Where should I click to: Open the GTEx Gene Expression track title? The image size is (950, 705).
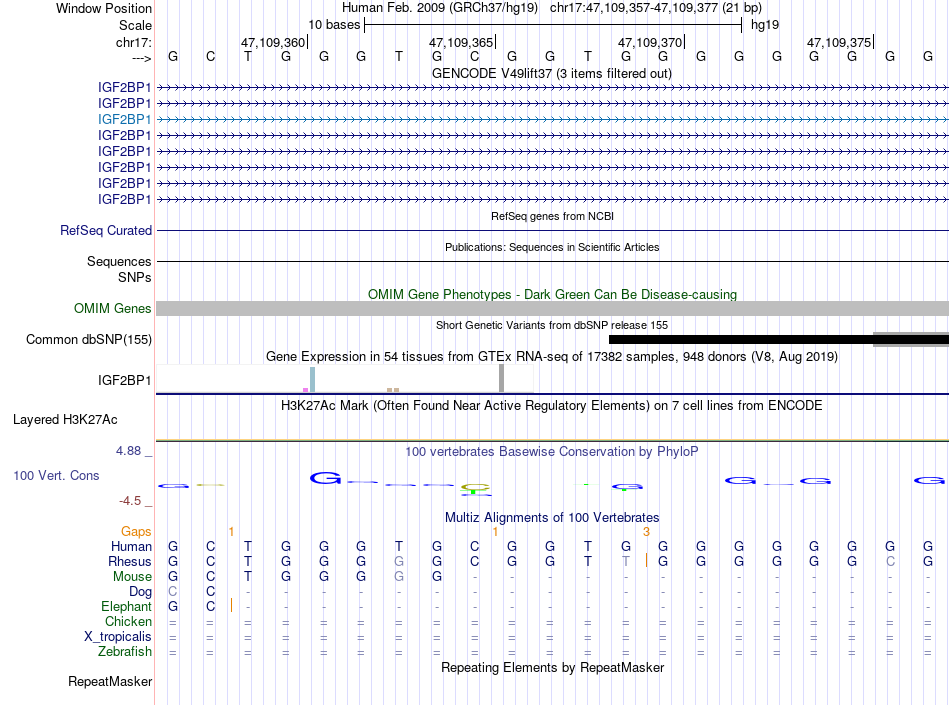click(x=551, y=356)
